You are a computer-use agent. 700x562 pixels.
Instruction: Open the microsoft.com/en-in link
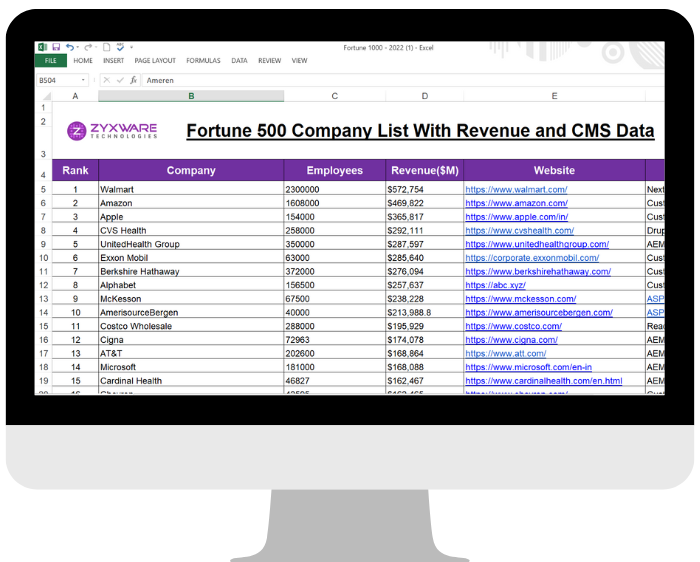[529, 367]
